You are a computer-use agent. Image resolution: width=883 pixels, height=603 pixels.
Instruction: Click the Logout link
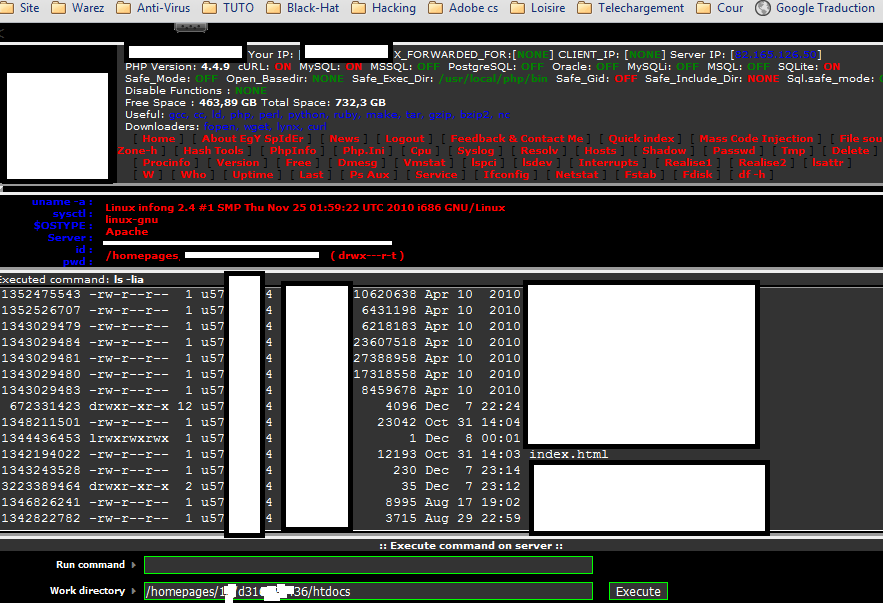click(405, 139)
